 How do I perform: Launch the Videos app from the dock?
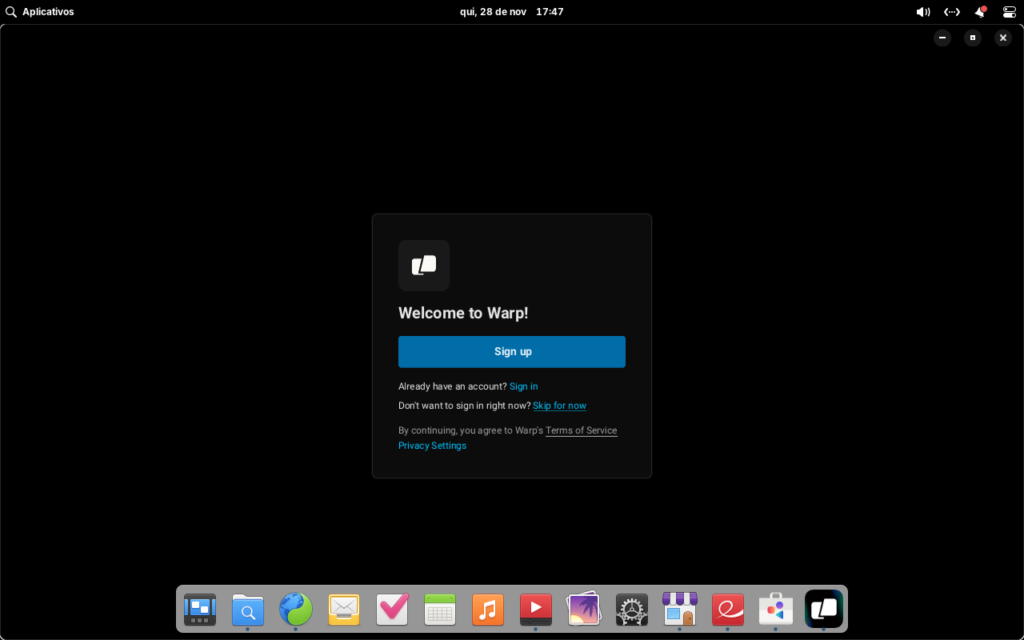[536, 609]
